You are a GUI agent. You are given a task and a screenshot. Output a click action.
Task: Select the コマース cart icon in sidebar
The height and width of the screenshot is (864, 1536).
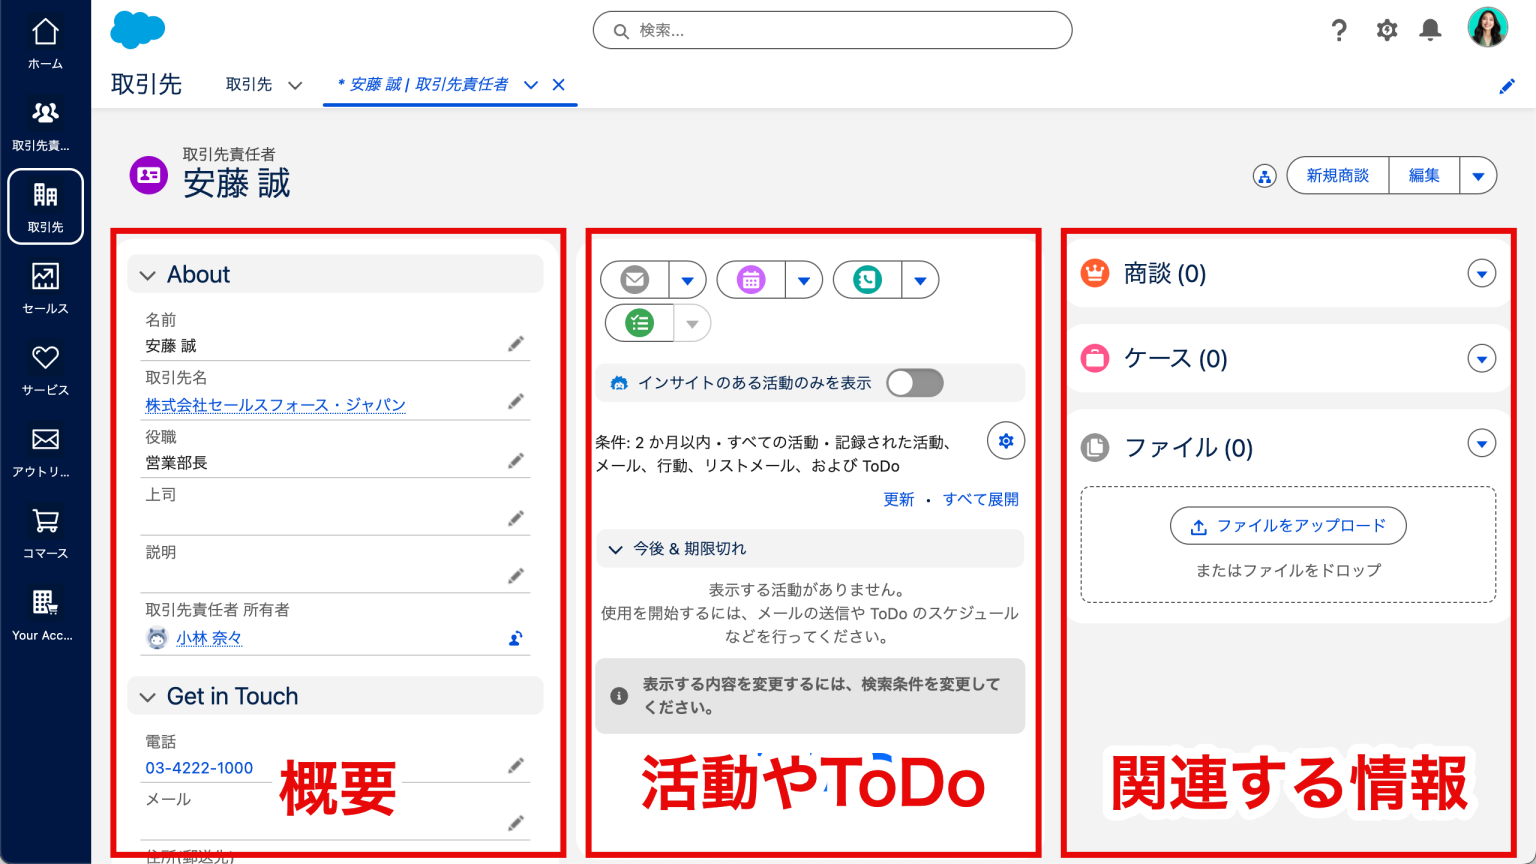pos(44,530)
